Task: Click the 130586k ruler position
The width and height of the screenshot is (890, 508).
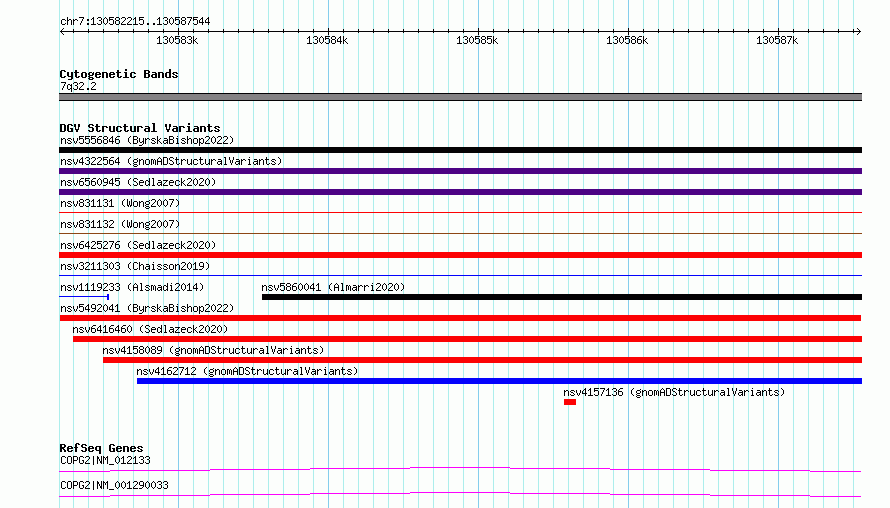Action: tap(627, 40)
